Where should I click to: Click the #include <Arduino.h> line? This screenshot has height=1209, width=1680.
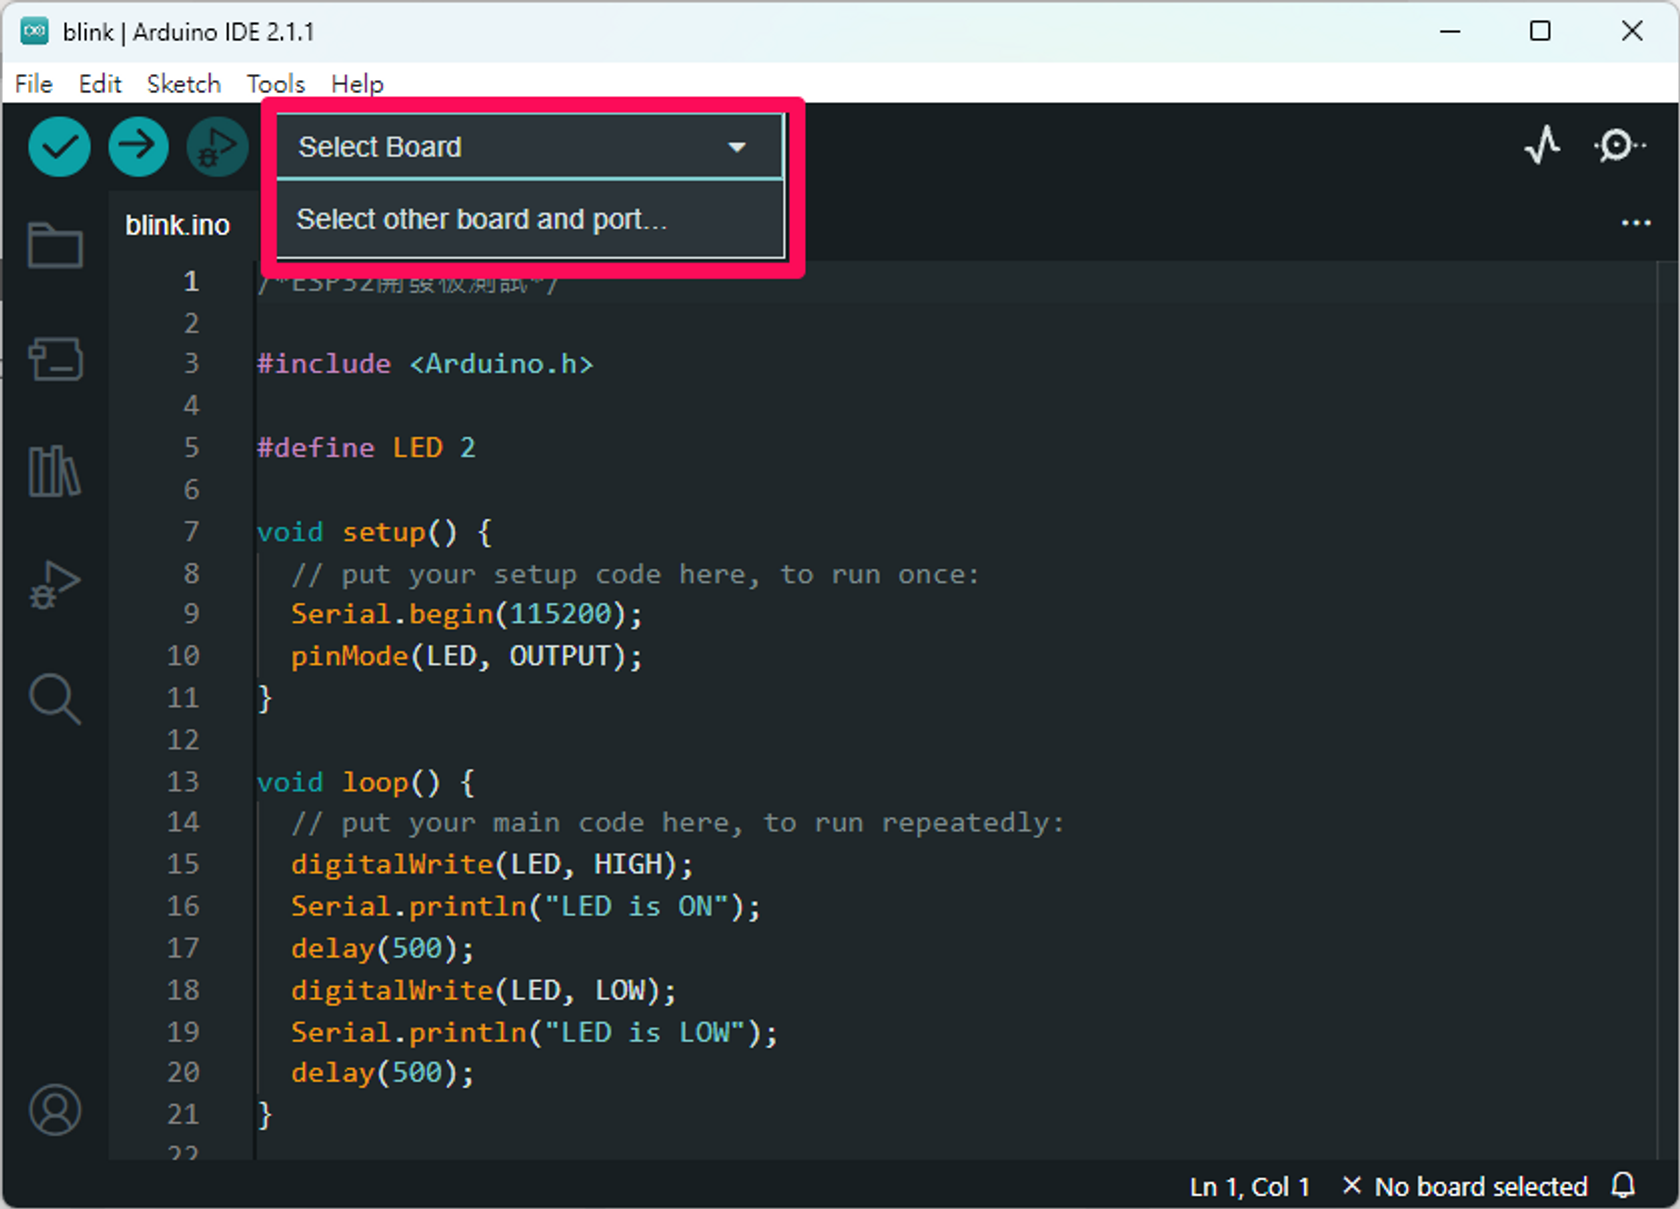point(425,364)
